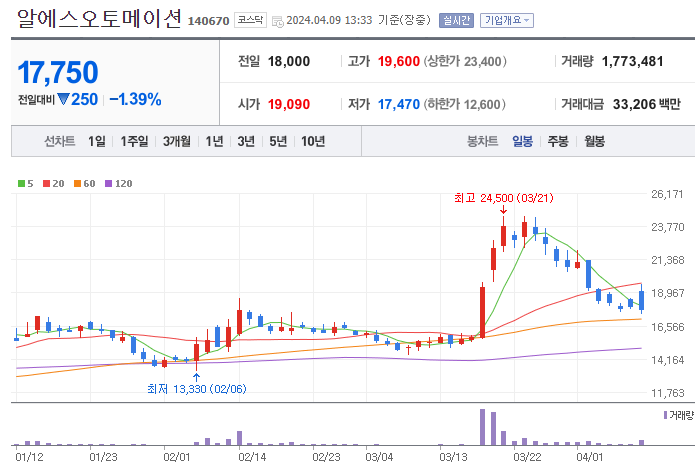This screenshot has height=467, width=695.
Task: Click the tallest volume bar near 03/13
Action: click(482, 427)
